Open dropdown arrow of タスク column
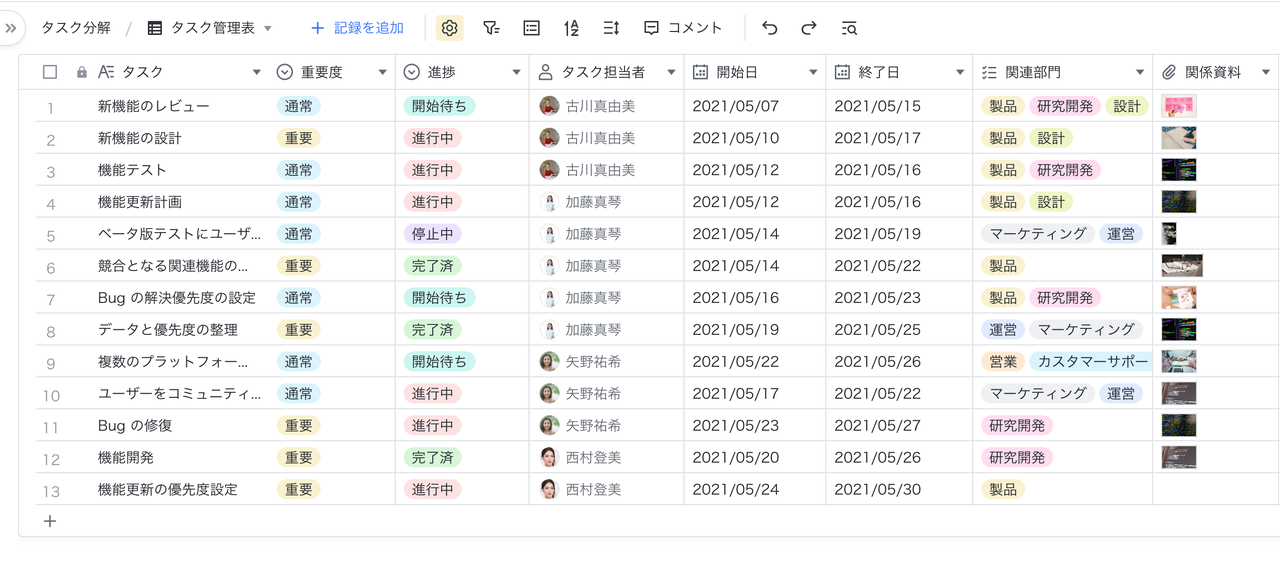Viewport: 1280px width, 571px height. pyautogui.click(x=256, y=72)
